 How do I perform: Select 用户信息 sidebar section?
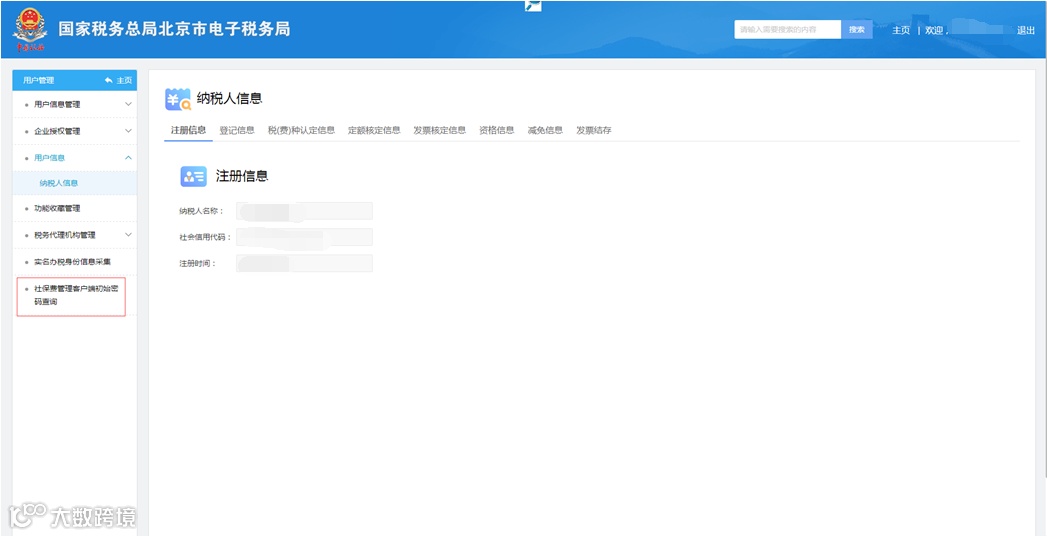pos(49,158)
